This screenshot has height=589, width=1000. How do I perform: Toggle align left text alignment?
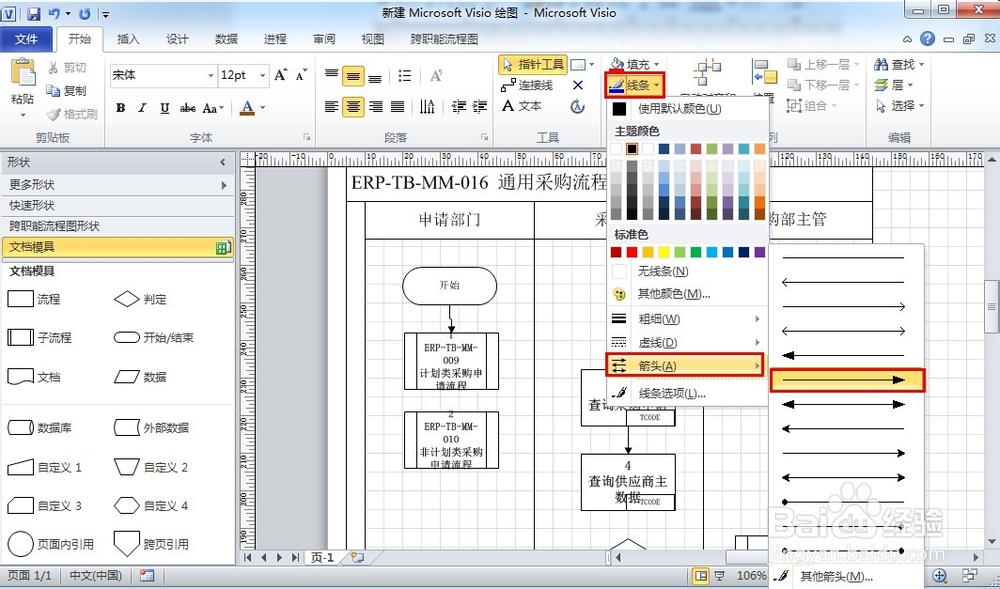[x=331, y=106]
